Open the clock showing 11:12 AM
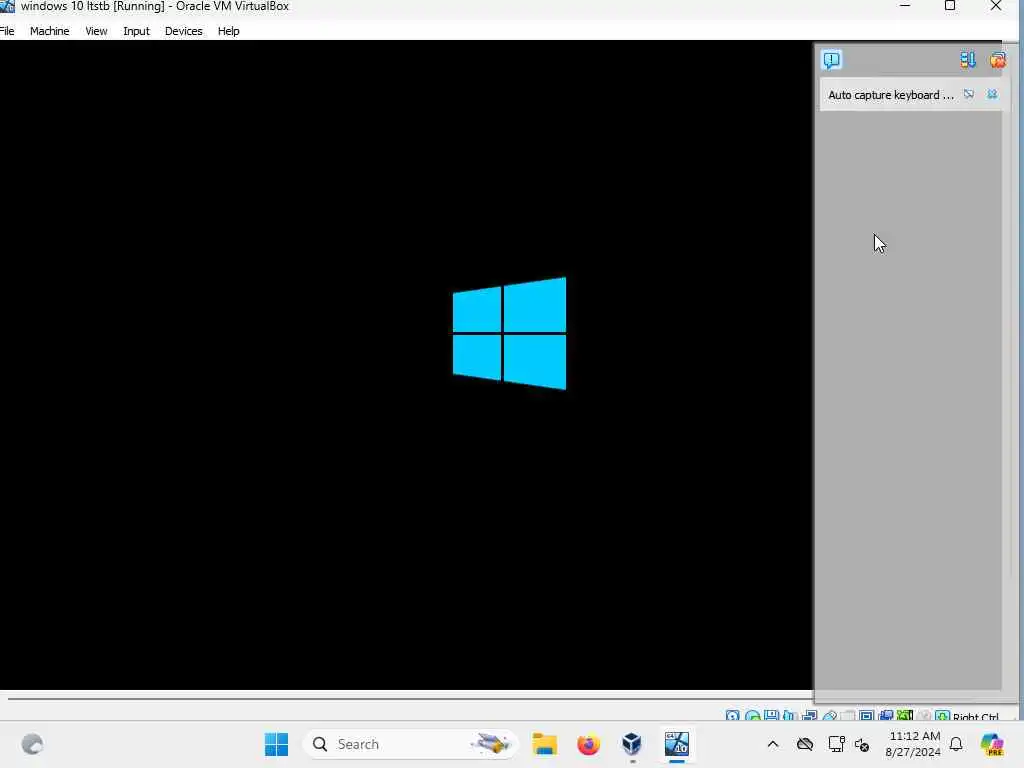 click(913, 744)
